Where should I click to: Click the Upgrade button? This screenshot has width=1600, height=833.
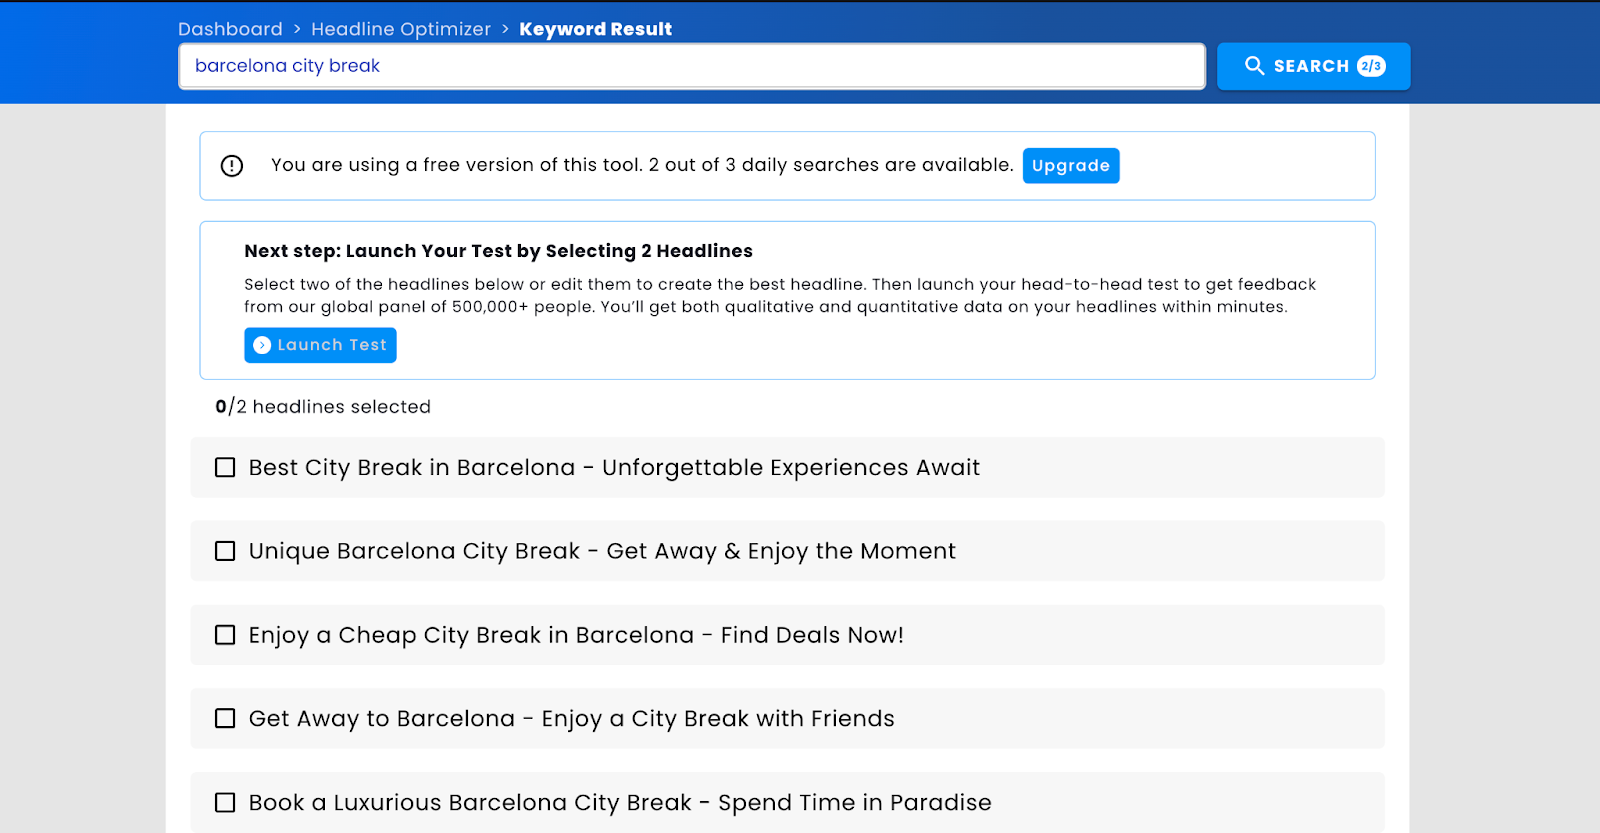(1071, 166)
